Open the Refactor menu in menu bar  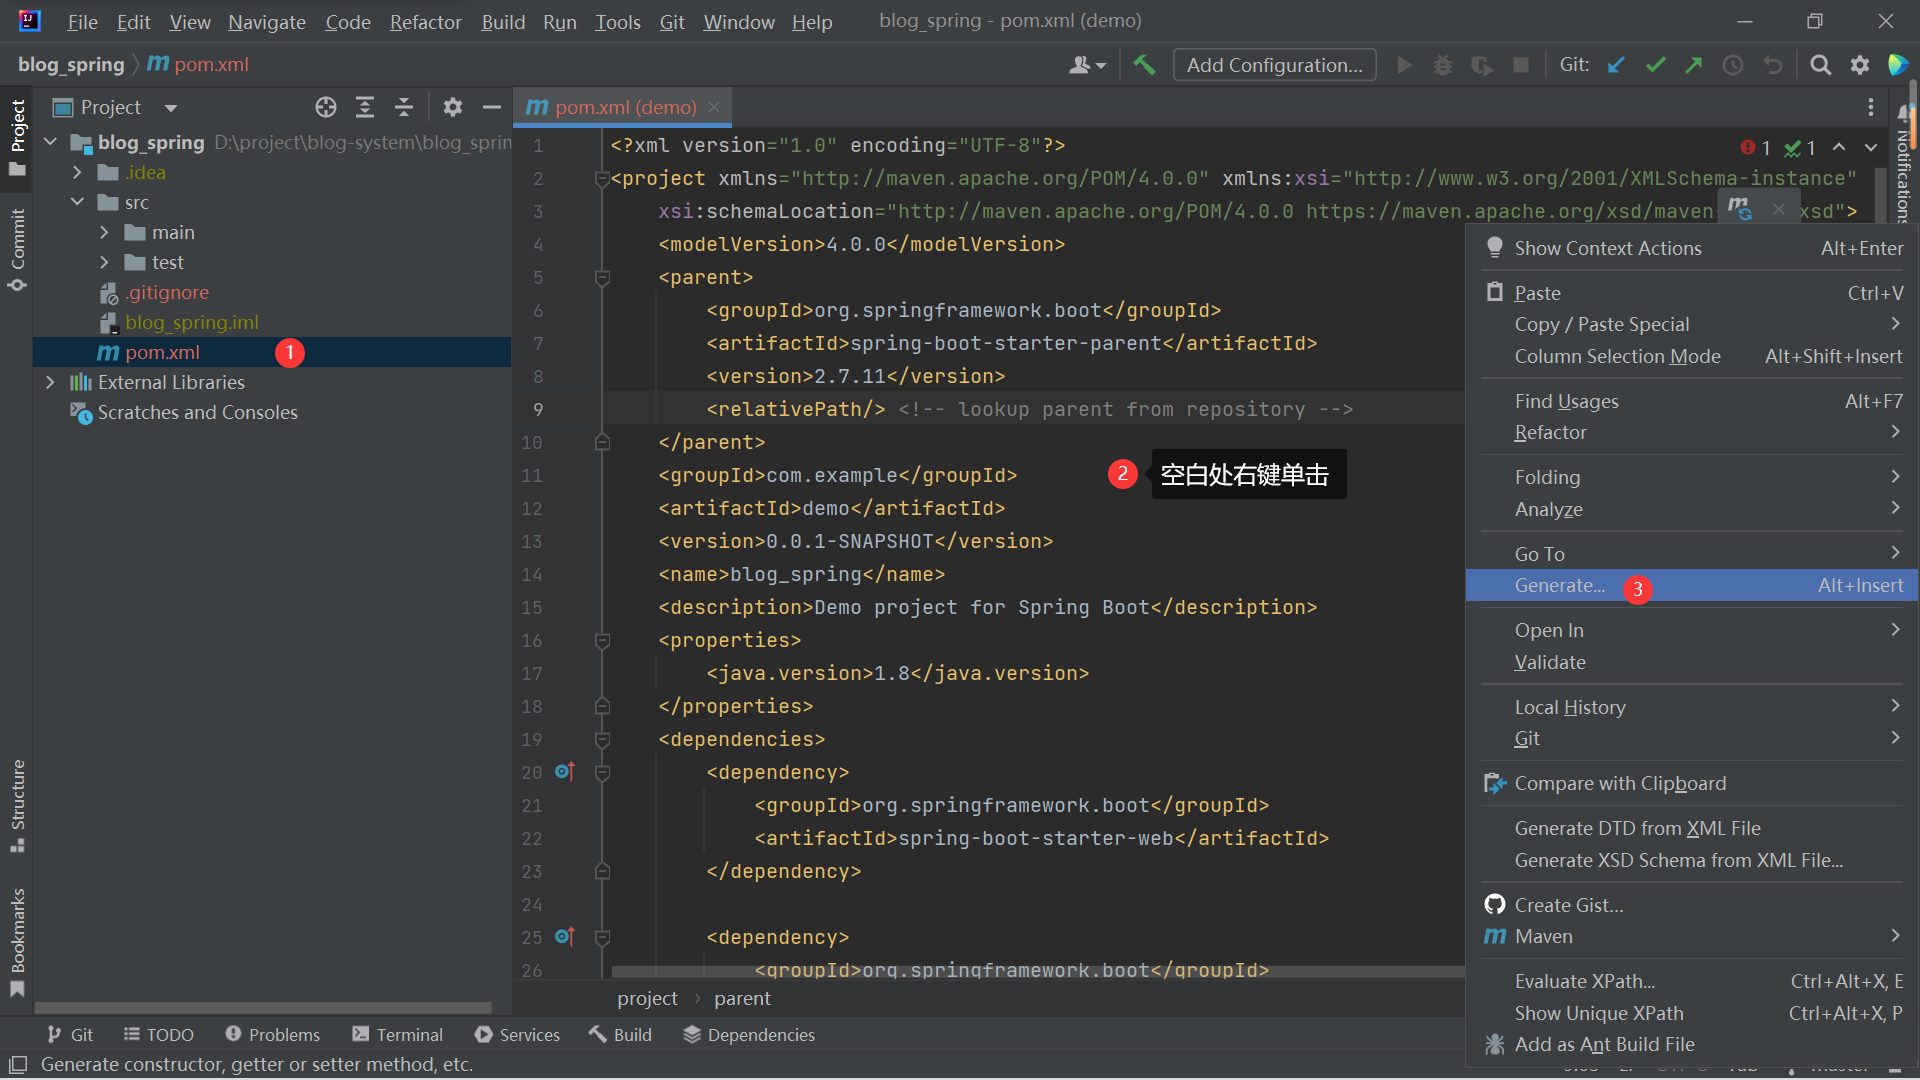(425, 22)
